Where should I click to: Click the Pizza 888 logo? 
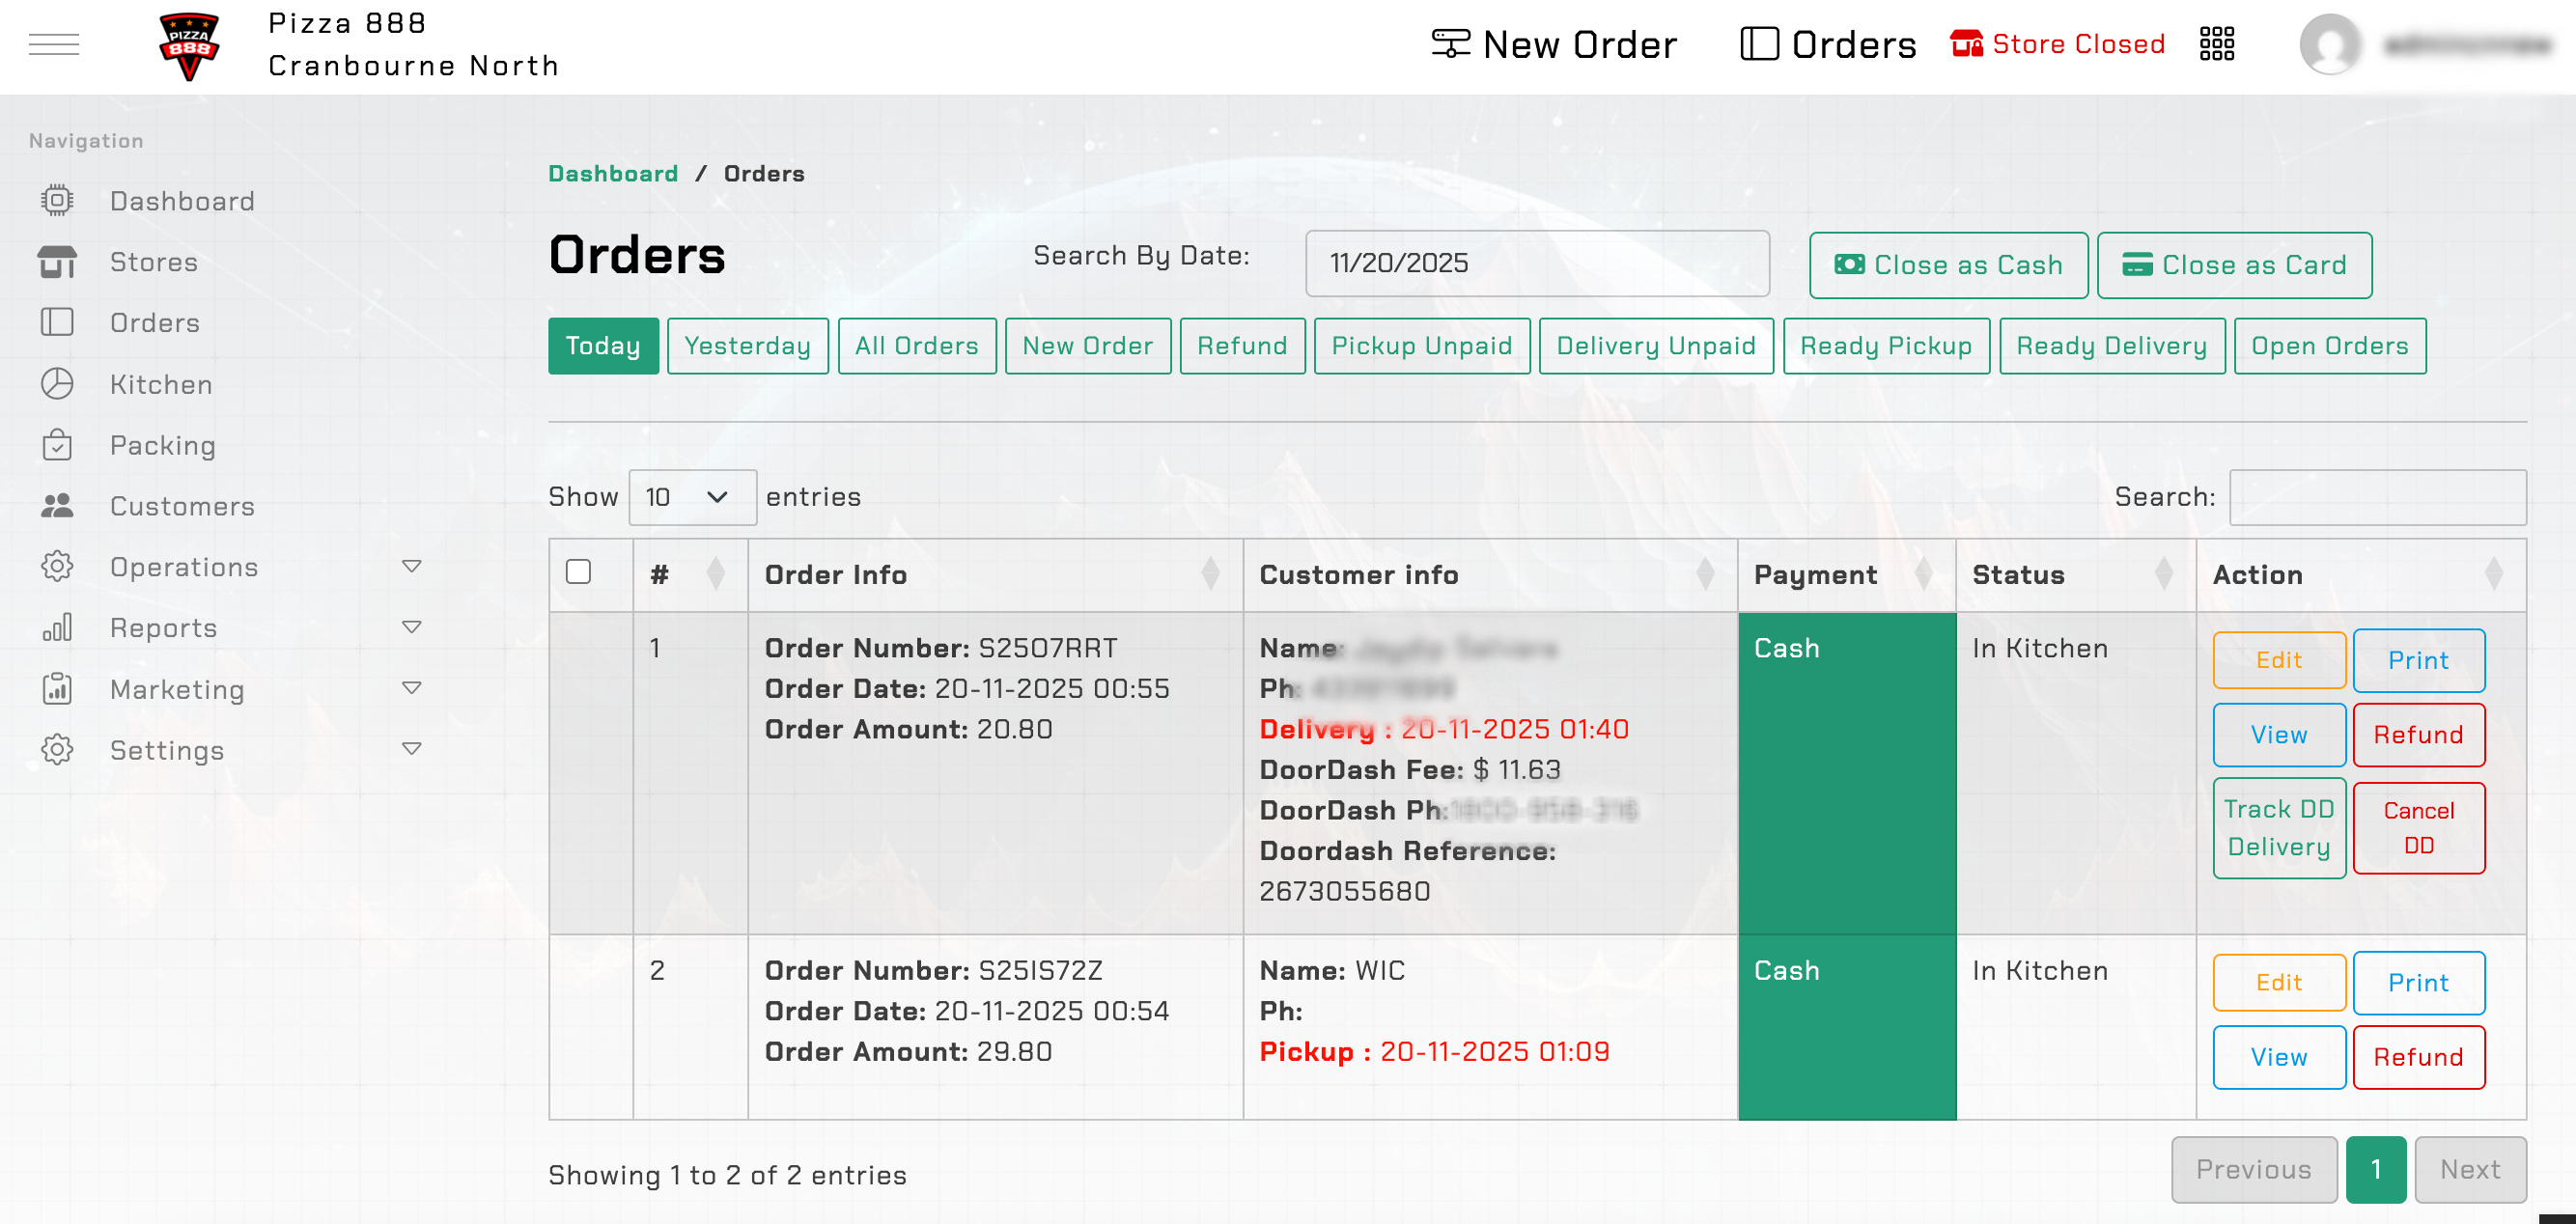pos(189,46)
